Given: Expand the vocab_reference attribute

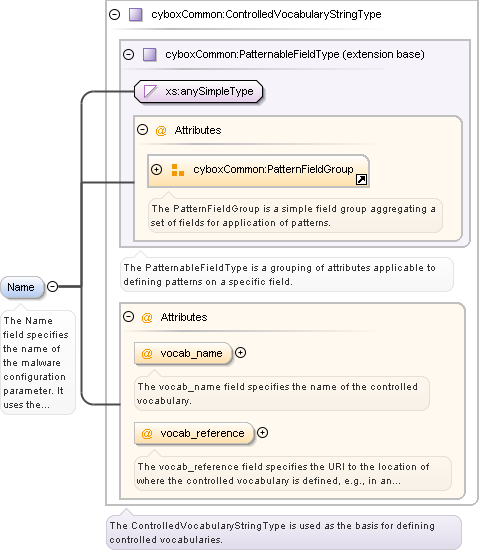Looking at the screenshot, I should point(262,432).
